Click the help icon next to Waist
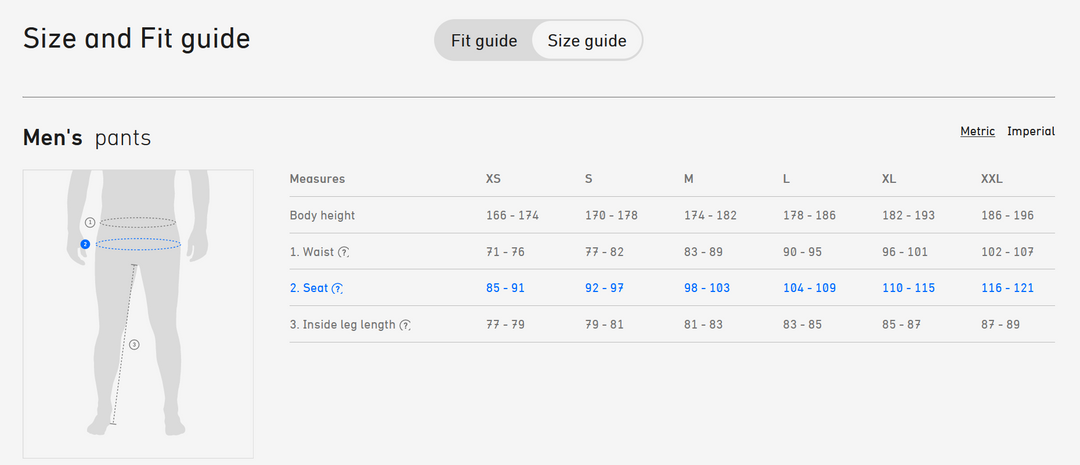 [344, 252]
